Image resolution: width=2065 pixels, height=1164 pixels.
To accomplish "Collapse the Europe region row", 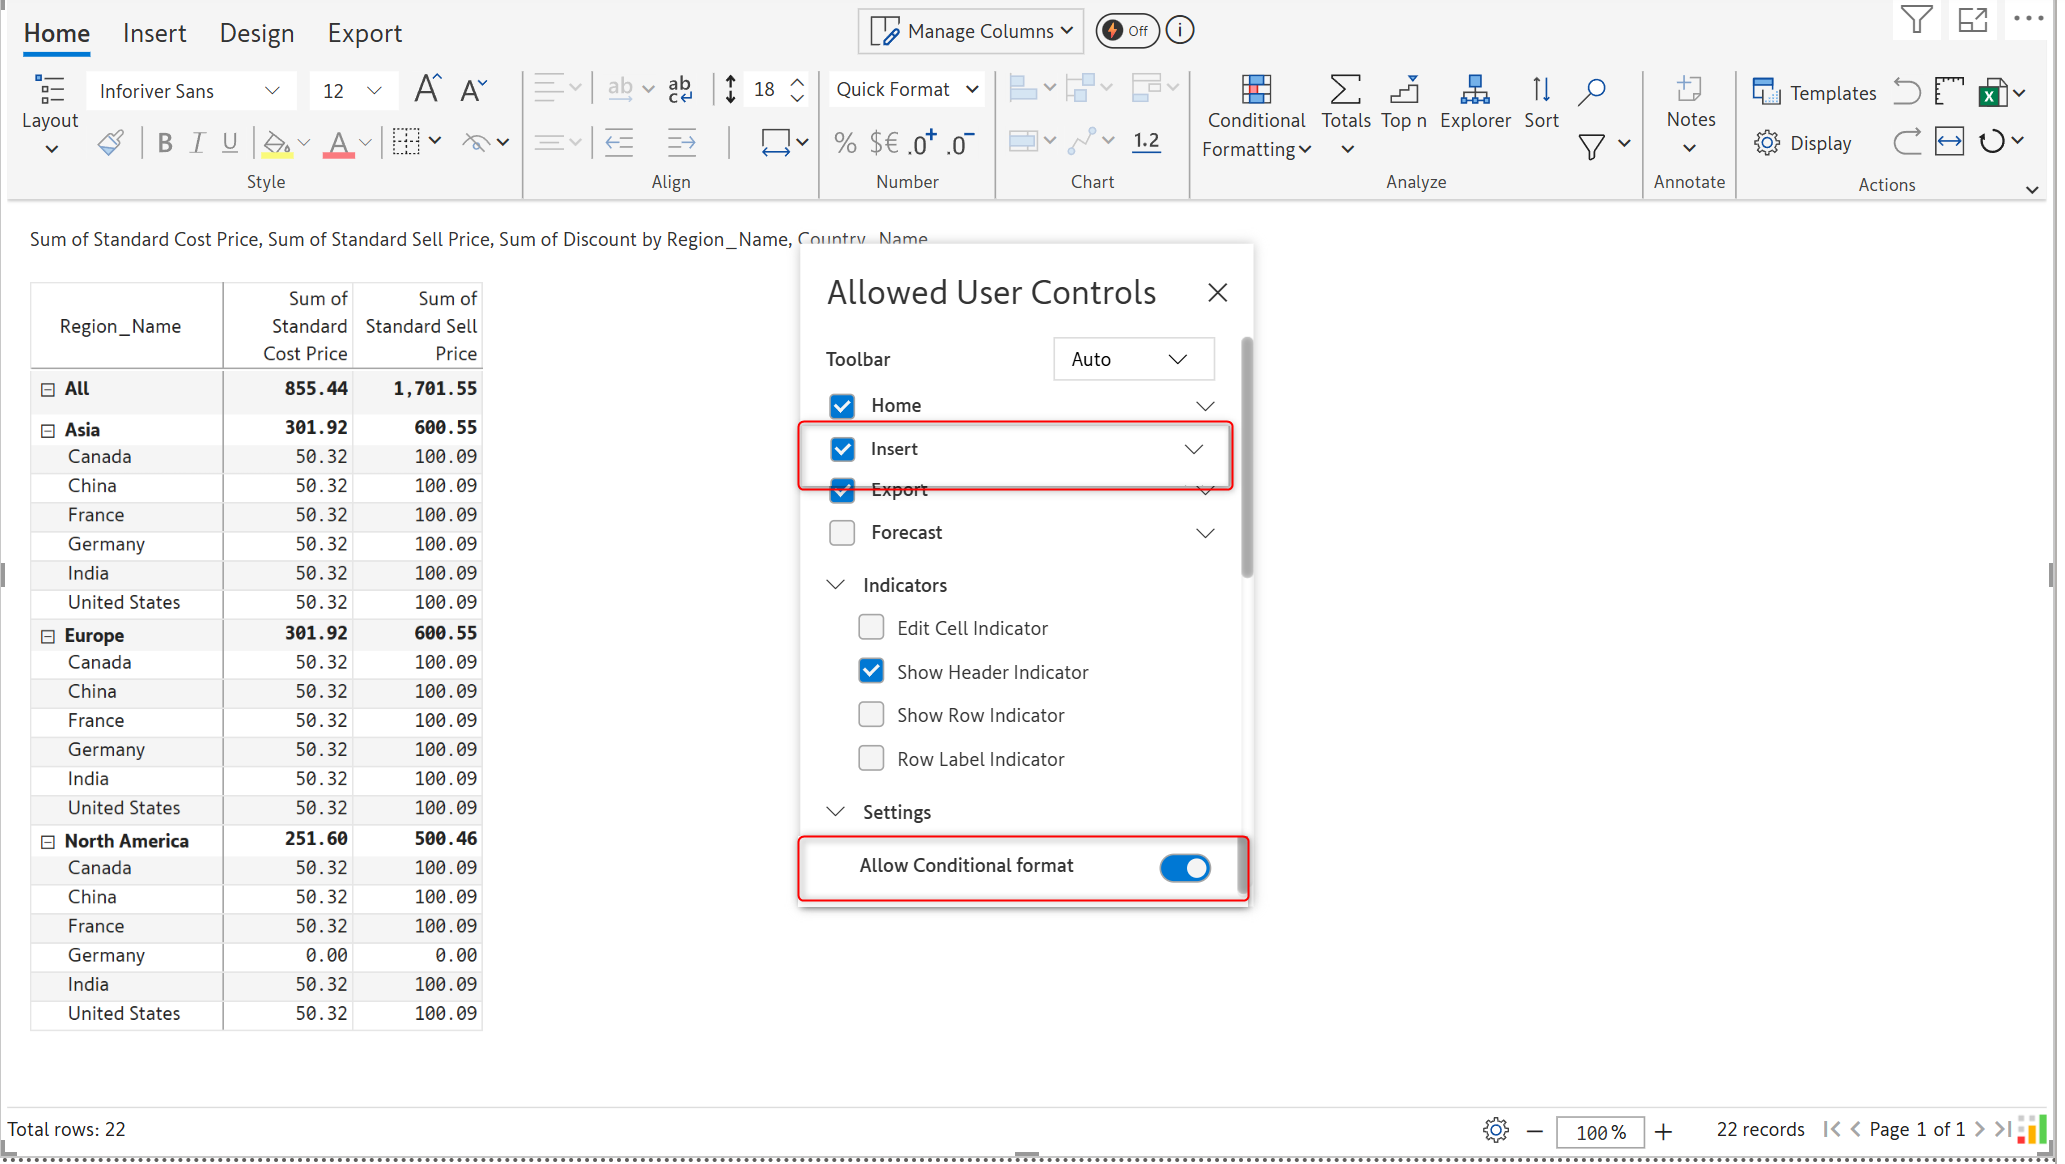I will pyautogui.click(x=47, y=636).
